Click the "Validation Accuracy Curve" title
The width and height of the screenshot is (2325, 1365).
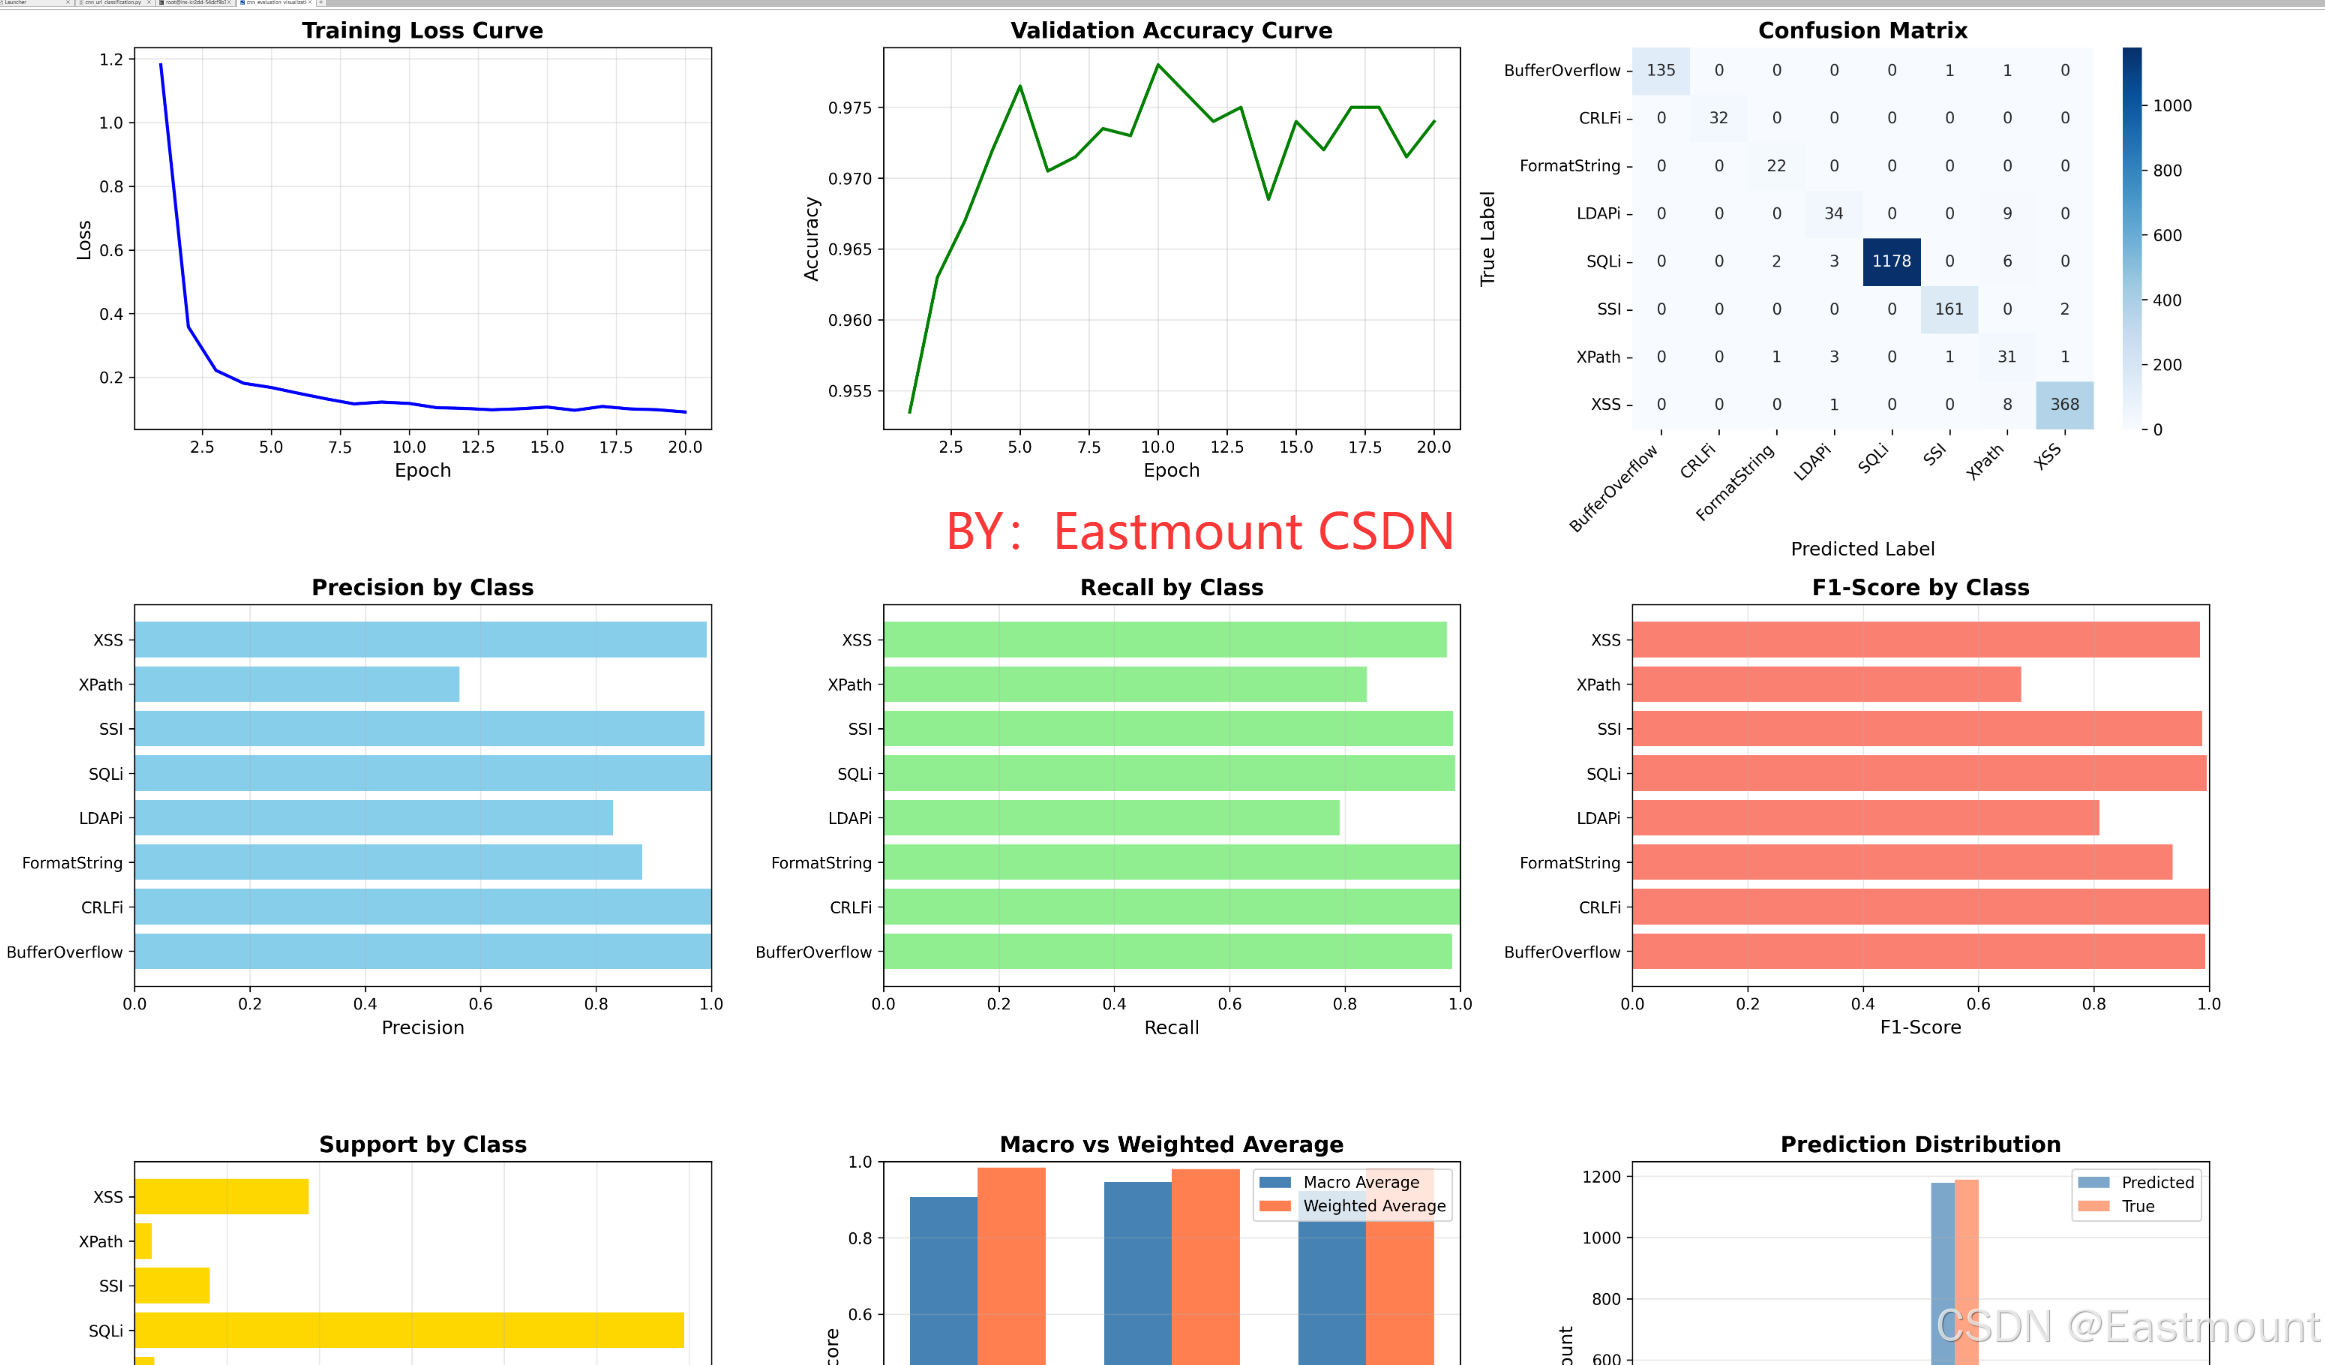(x=1171, y=31)
